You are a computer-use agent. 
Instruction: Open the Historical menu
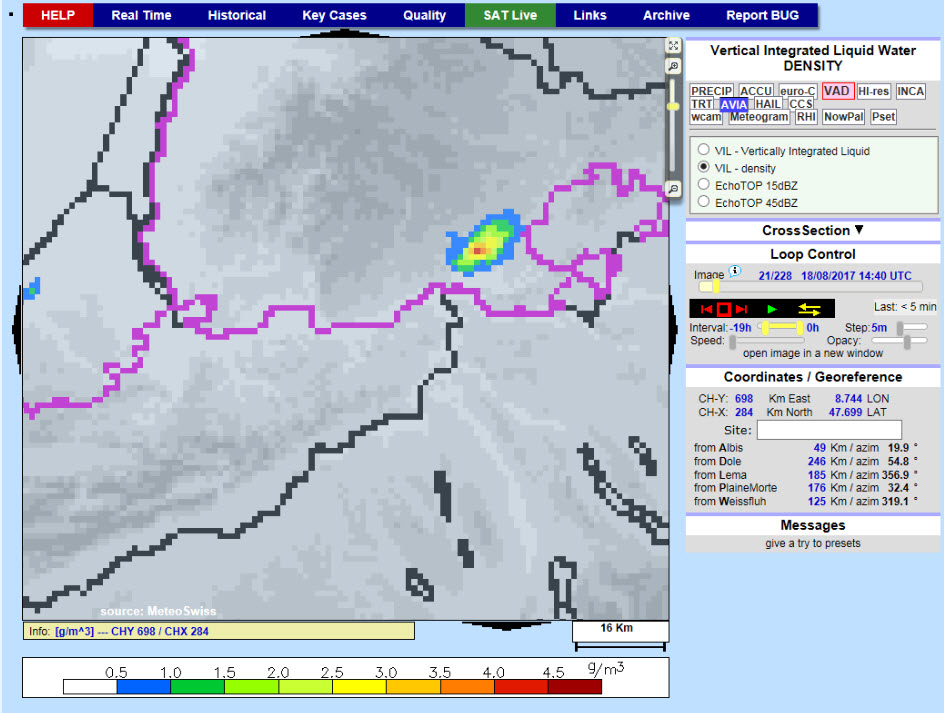click(237, 15)
